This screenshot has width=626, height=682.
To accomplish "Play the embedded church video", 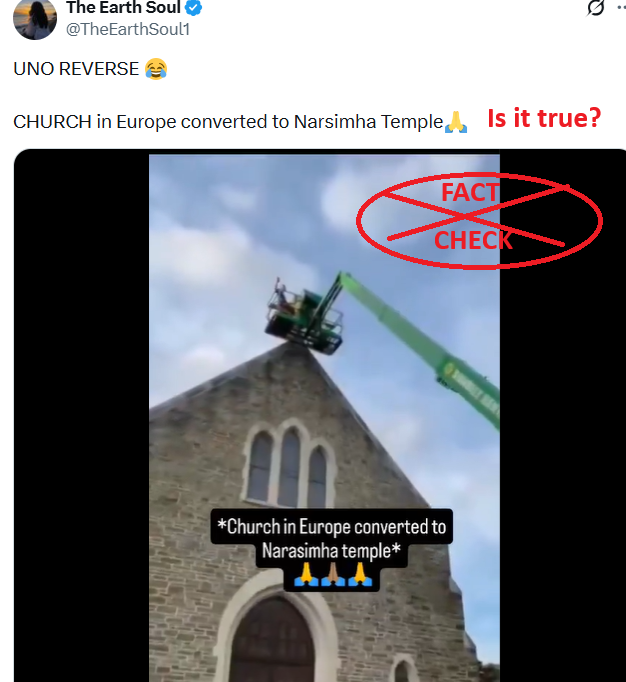I will pyautogui.click(x=324, y=418).
